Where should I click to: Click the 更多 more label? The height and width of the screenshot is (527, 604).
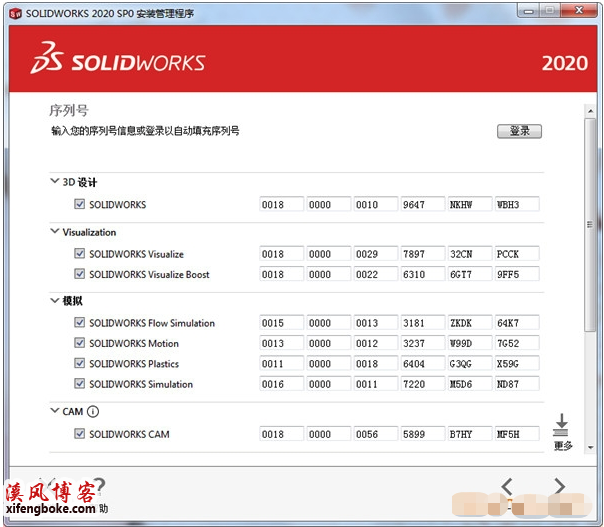tap(563, 446)
